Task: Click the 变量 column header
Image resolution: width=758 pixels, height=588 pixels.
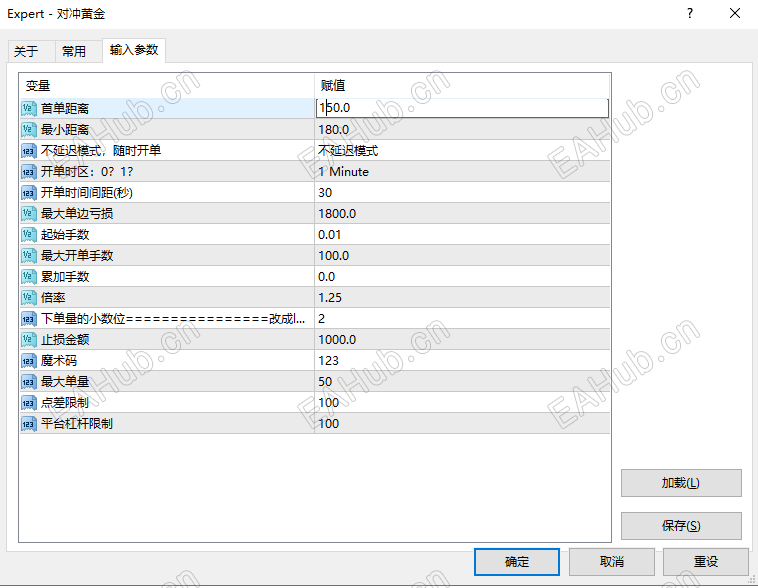Action: pyautogui.click(x=167, y=86)
